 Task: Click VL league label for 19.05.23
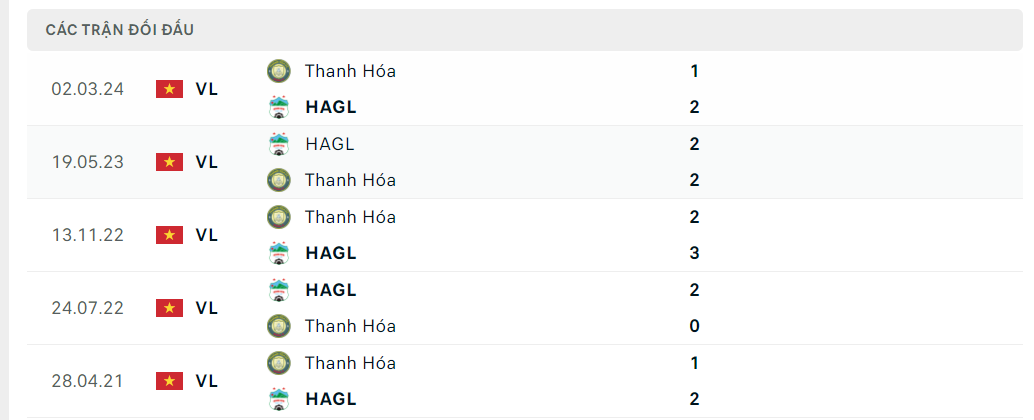point(207,162)
